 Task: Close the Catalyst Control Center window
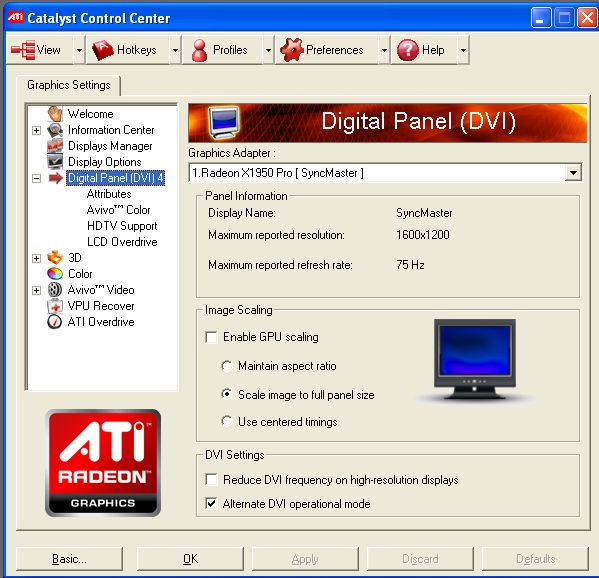587,18
